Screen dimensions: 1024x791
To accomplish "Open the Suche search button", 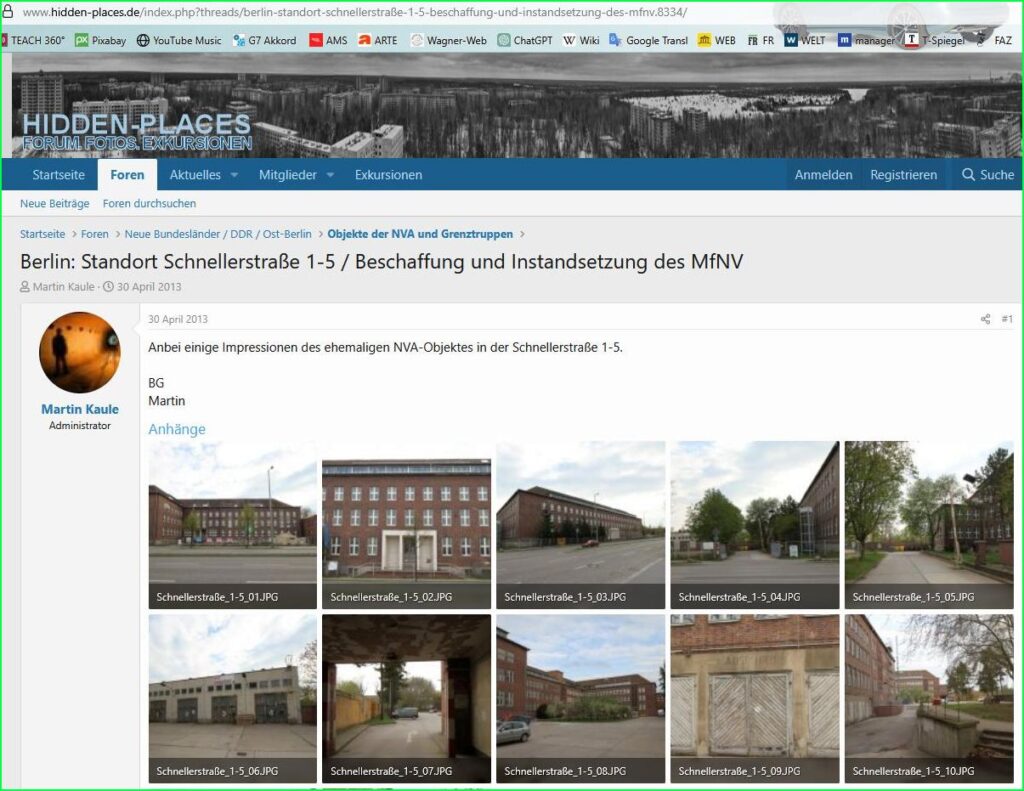I will pyautogui.click(x=987, y=175).
